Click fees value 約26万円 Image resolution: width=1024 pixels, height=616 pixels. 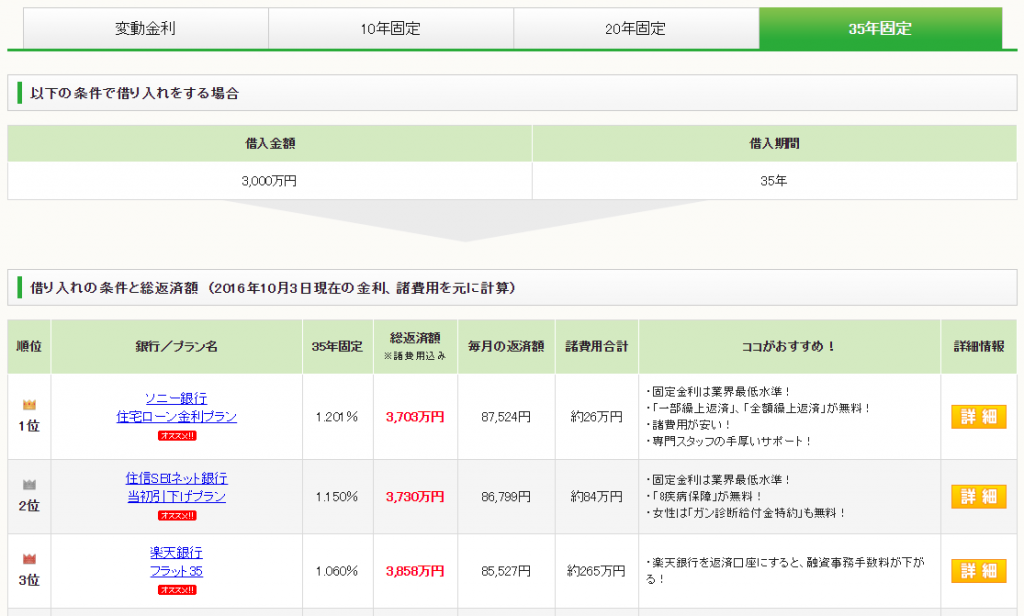coord(596,417)
